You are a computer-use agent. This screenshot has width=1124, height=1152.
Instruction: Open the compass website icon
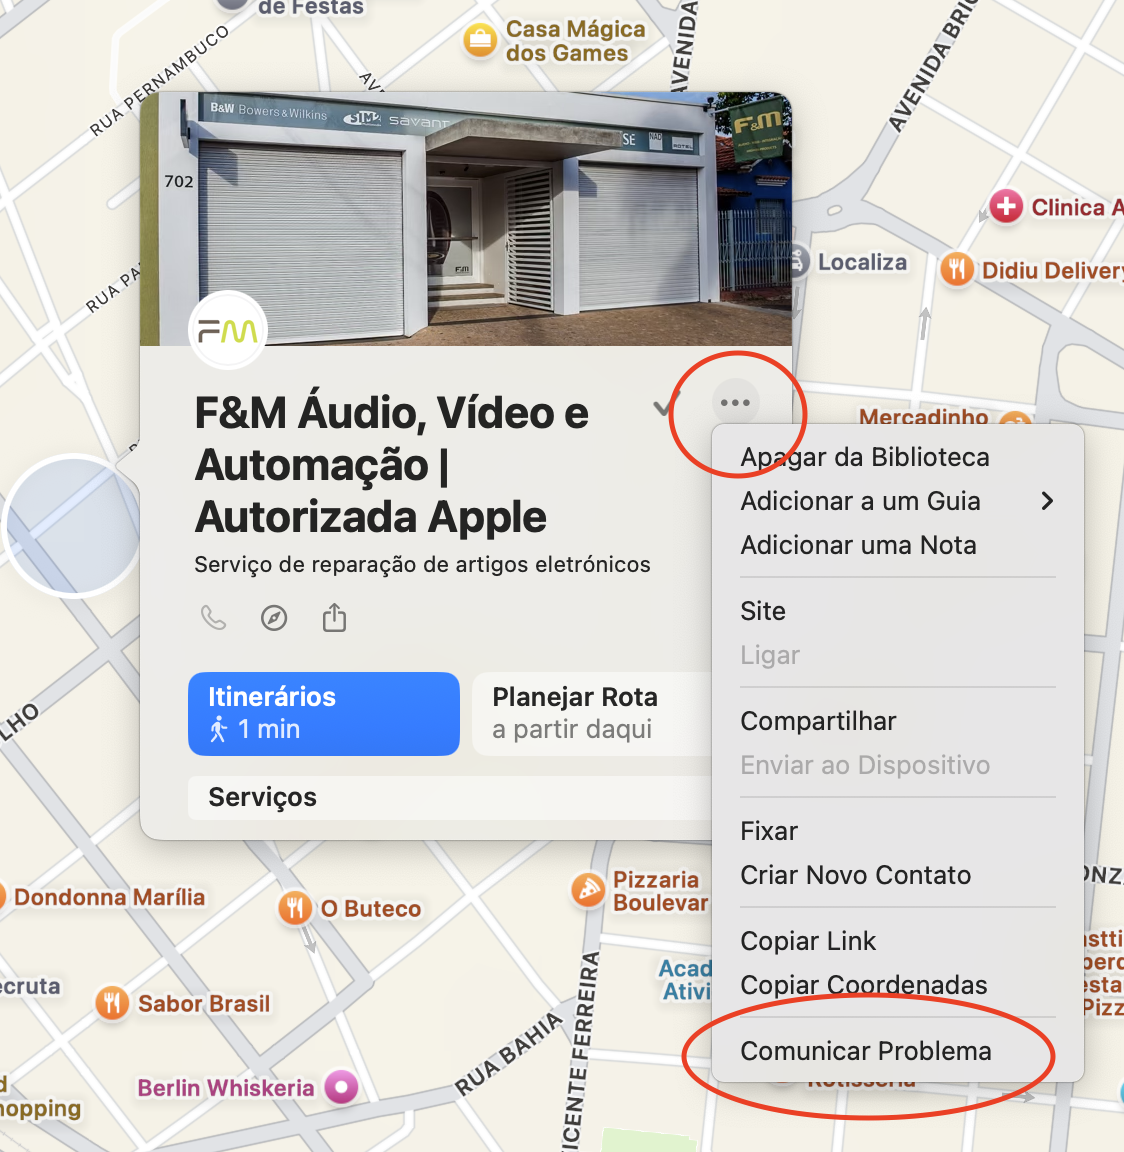click(274, 618)
